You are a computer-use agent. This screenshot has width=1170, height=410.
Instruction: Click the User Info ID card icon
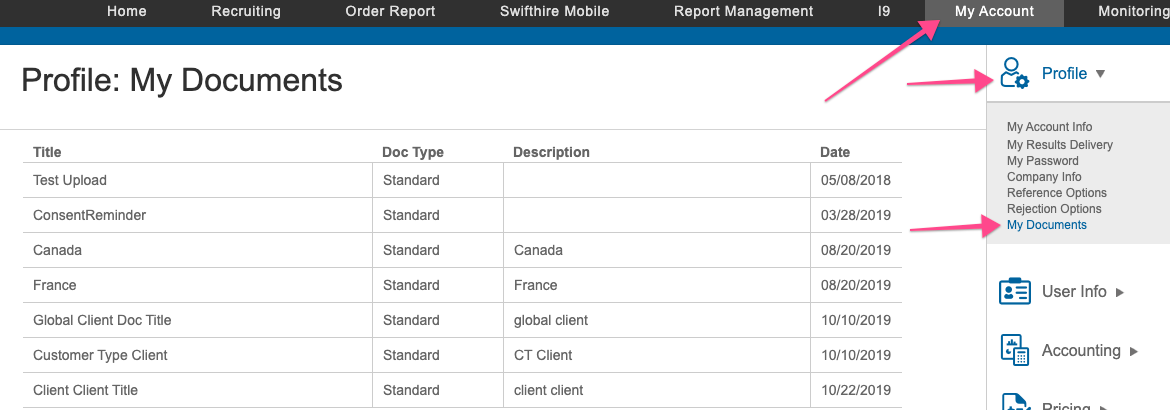1014,291
